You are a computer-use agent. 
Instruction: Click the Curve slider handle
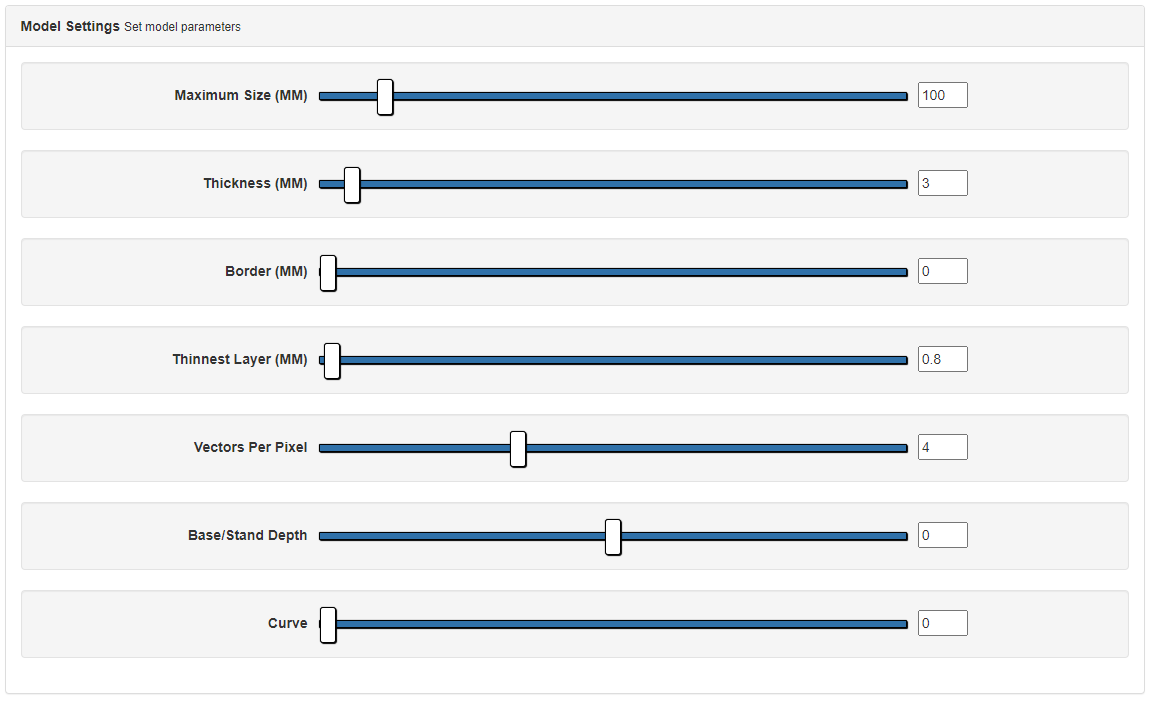coord(328,625)
